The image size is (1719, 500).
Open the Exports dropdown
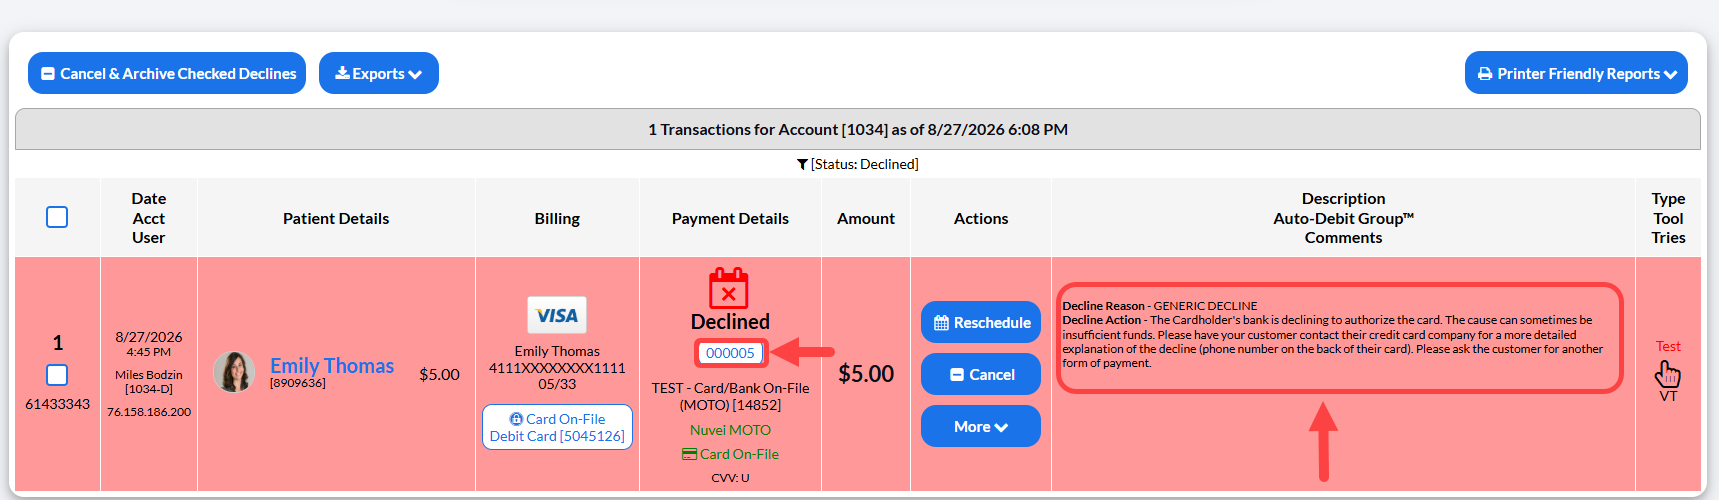379,73
